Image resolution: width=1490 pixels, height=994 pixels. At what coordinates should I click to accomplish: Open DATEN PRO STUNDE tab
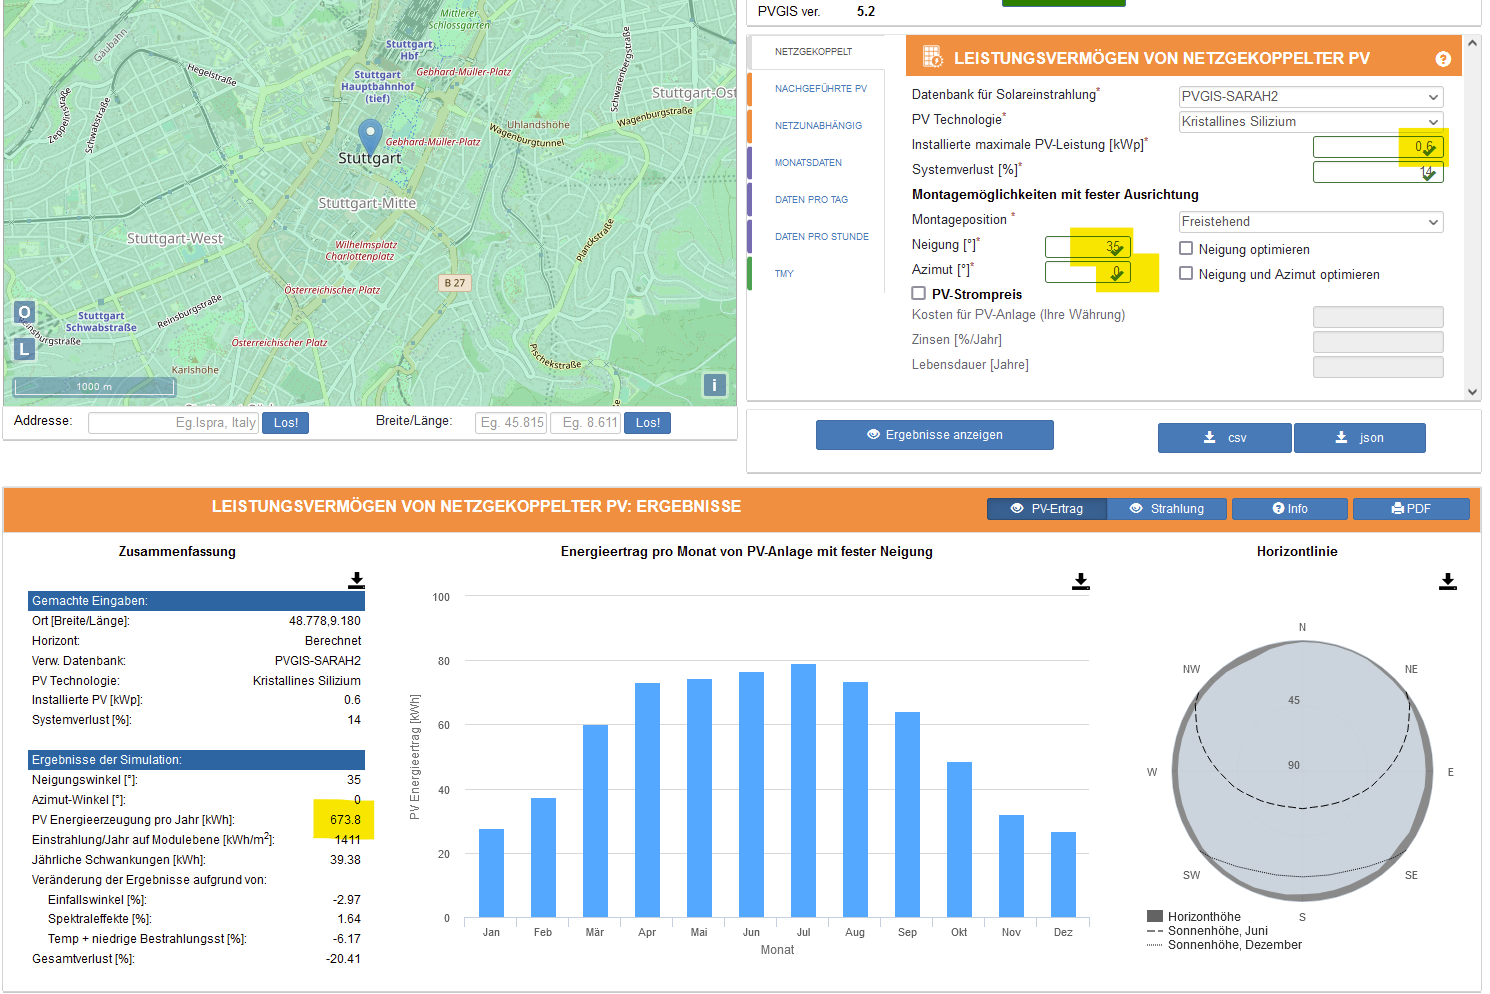822,236
